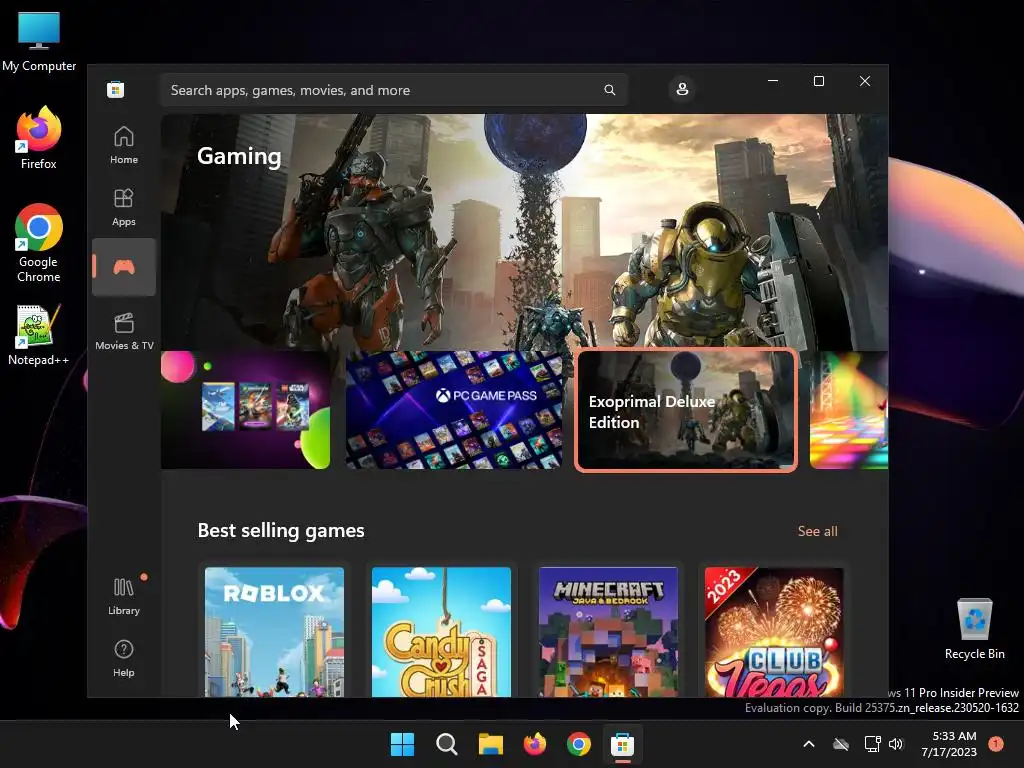The width and height of the screenshot is (1024, 768).
Task: Maximize the Microsoft Store window
Action: 819,81
